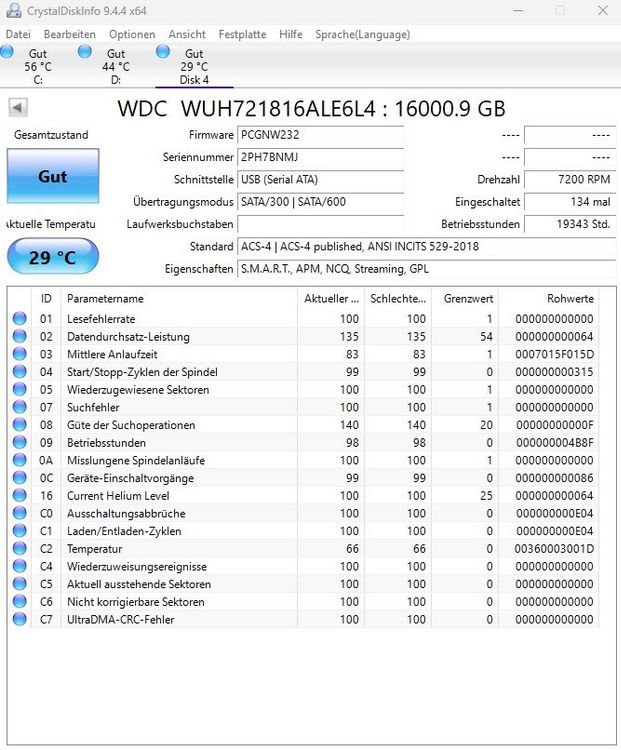
Task: Click the Schlechte... column header
Action: (x=398, y=298)
